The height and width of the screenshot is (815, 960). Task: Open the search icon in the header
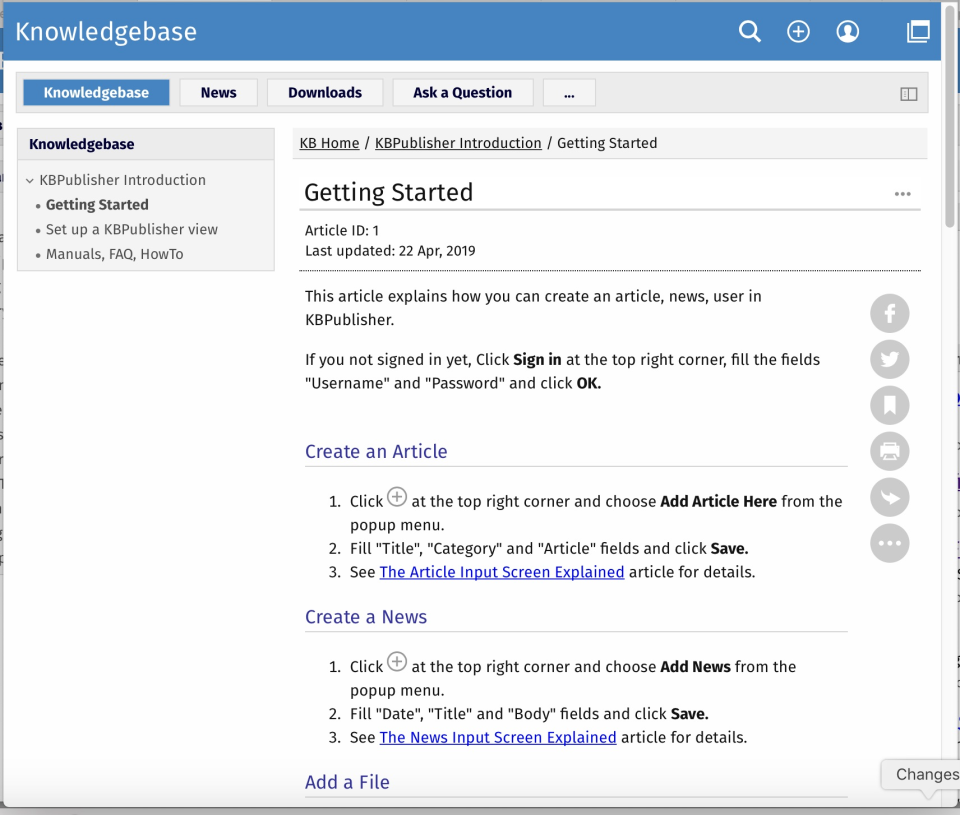pyautogui.click(x=749, y=31)
